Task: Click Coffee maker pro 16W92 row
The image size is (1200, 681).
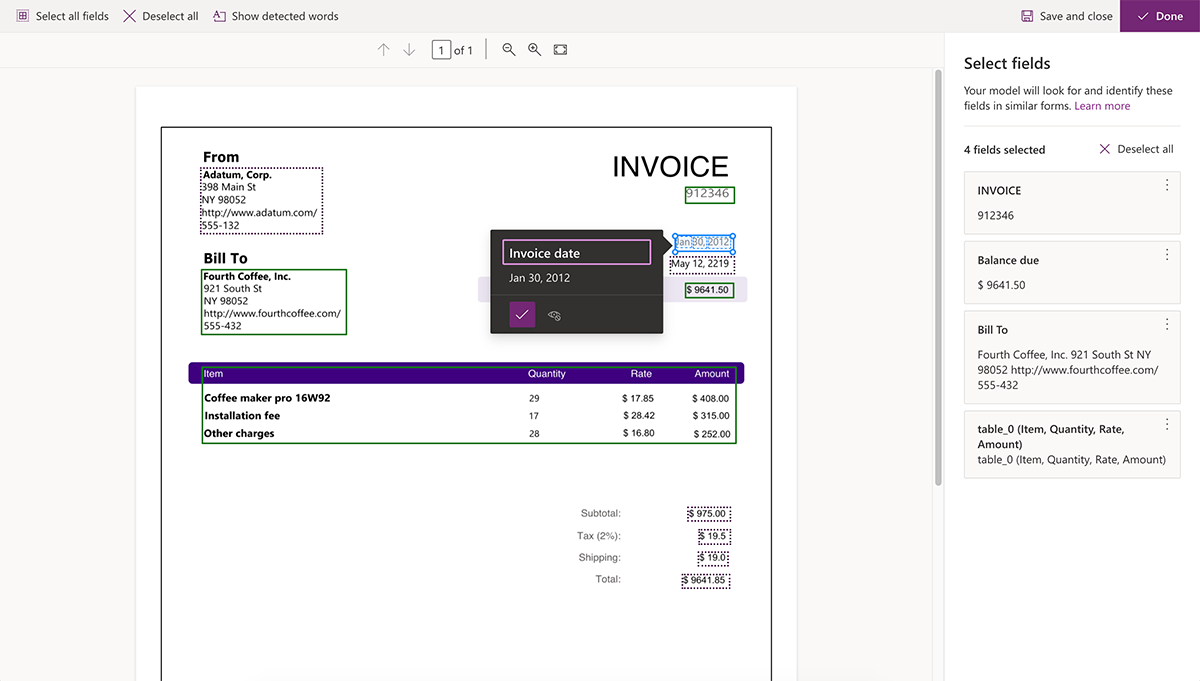Action: (468, 398)
